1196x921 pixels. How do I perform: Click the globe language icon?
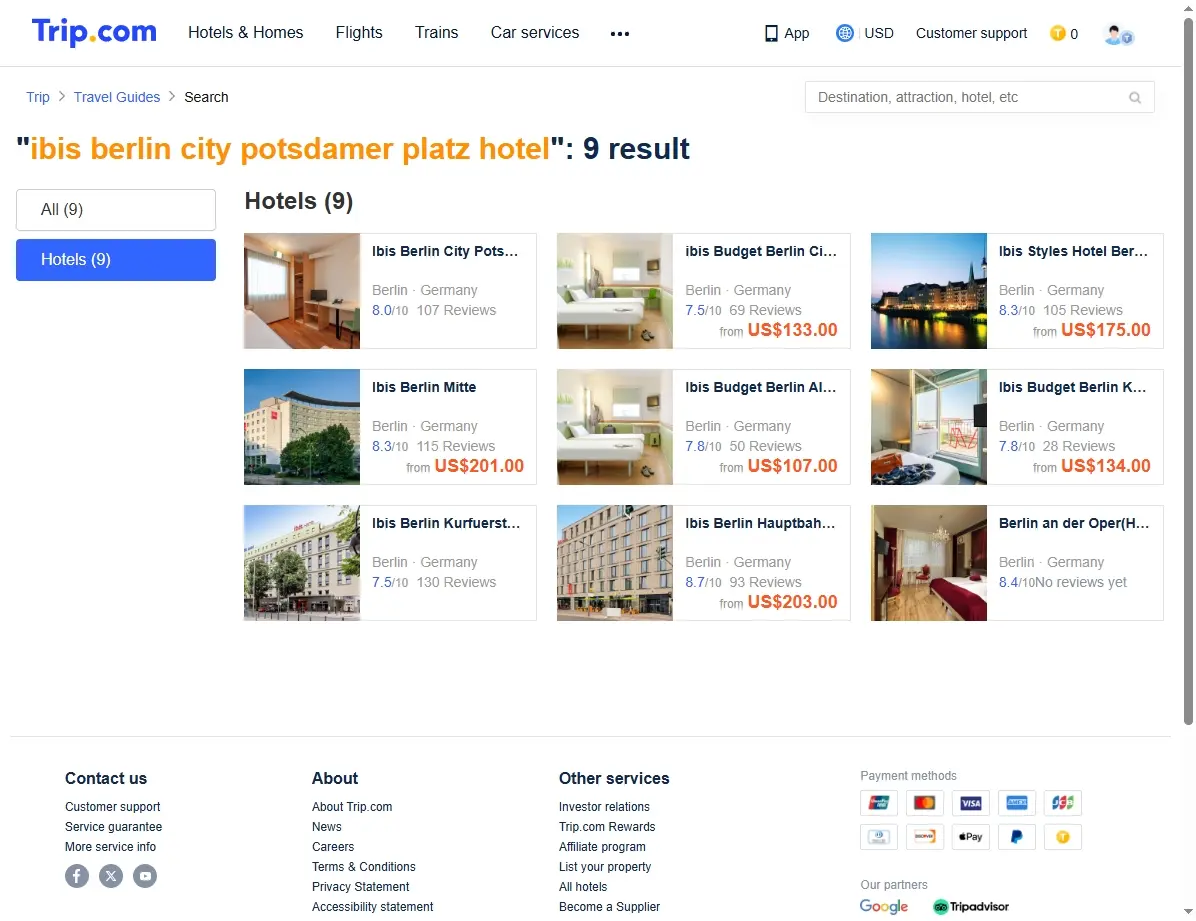click(x=844, y=34)
